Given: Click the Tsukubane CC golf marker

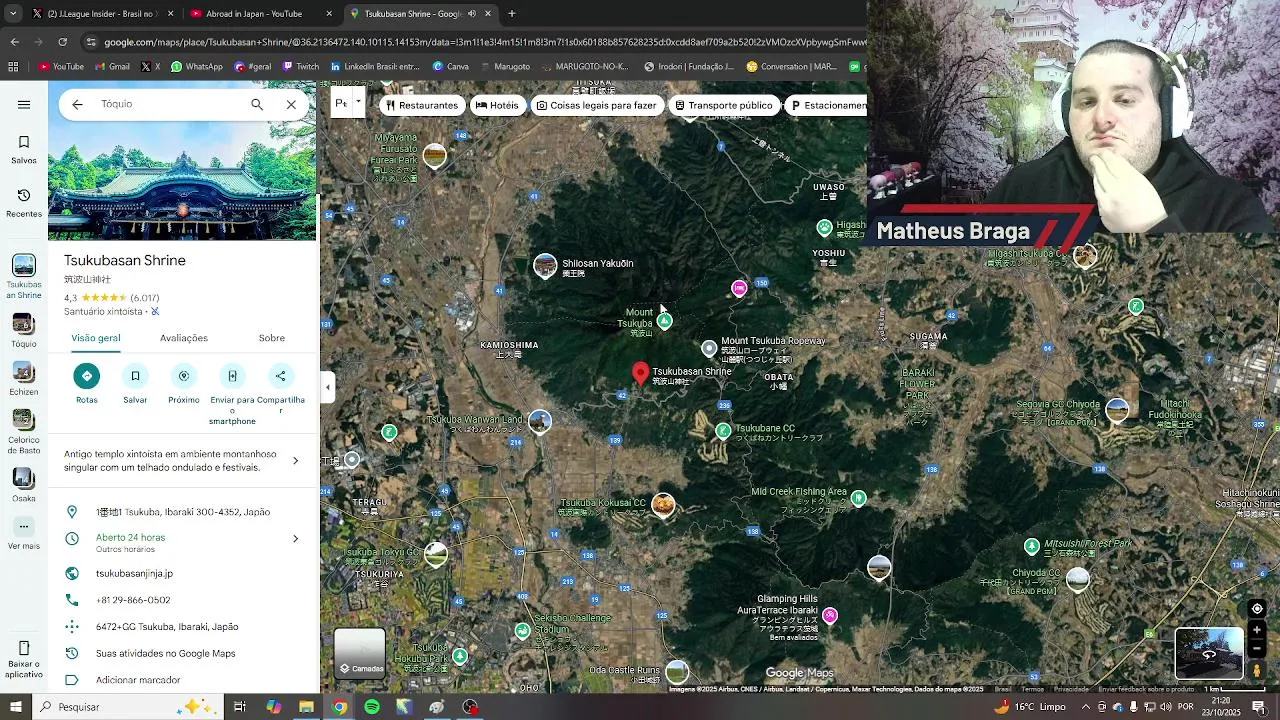Looking at the screenshot, I should [x=723, y=431].
